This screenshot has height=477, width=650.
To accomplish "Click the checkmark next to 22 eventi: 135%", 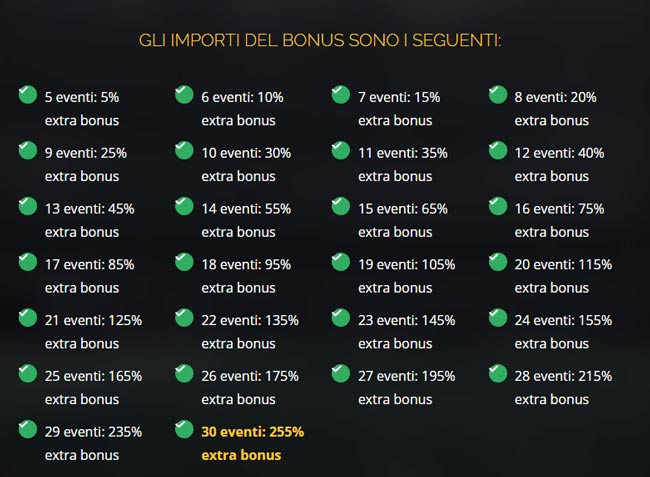I will (x=184, y=318).
